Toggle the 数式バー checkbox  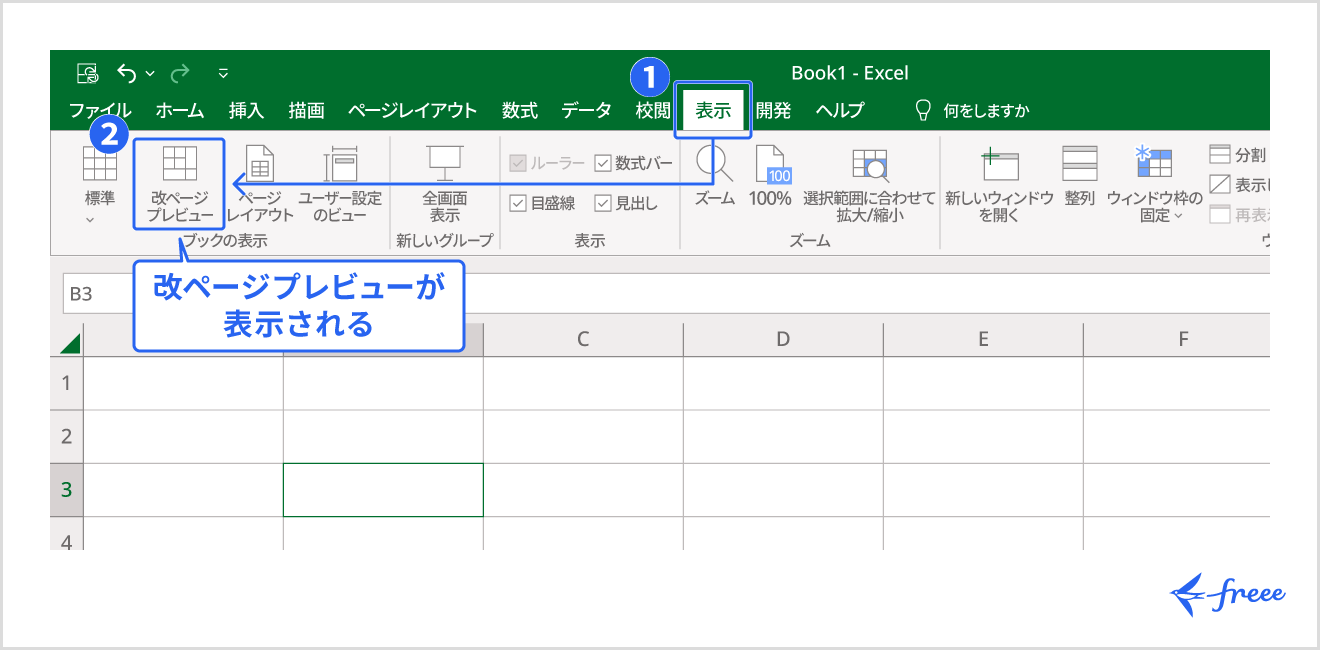pyautogui.click(x=604, y=161)
